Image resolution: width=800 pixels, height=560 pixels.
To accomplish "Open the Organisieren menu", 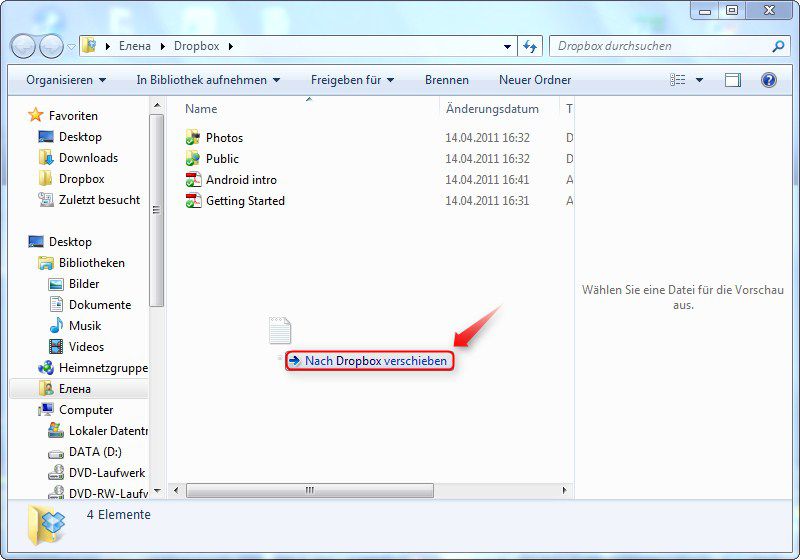I will [x=66, y=80].
